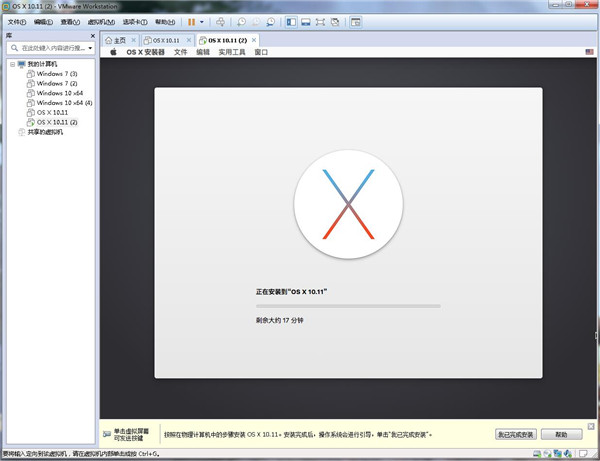600x461 pixels.
Task: Toggle the console view toolbar icon
Action: (355, 22)
